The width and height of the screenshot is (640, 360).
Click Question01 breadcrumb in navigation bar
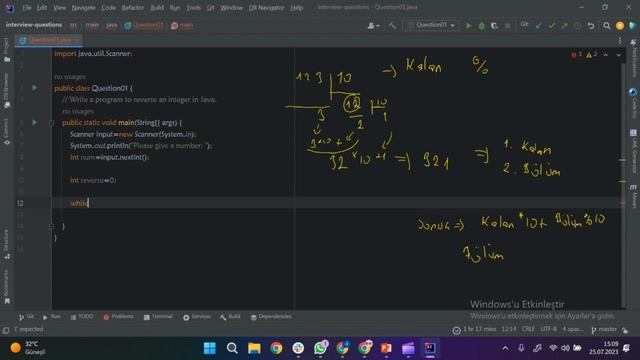pyautogui.click(x=144, y=25)
